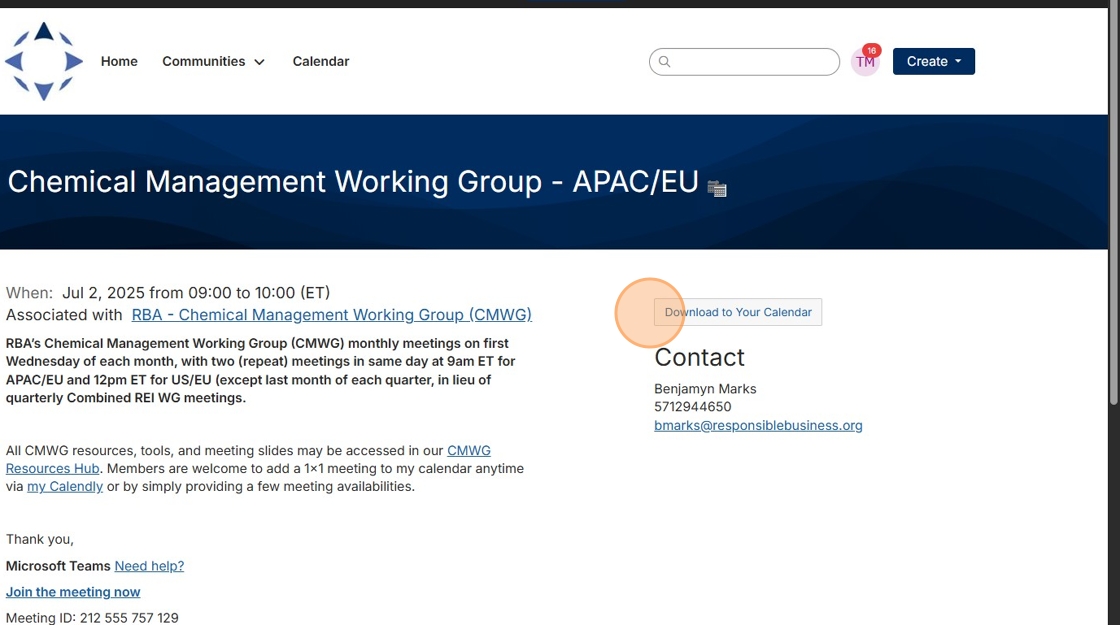Select the phone number 5712944650

click(x=693, y=407)
